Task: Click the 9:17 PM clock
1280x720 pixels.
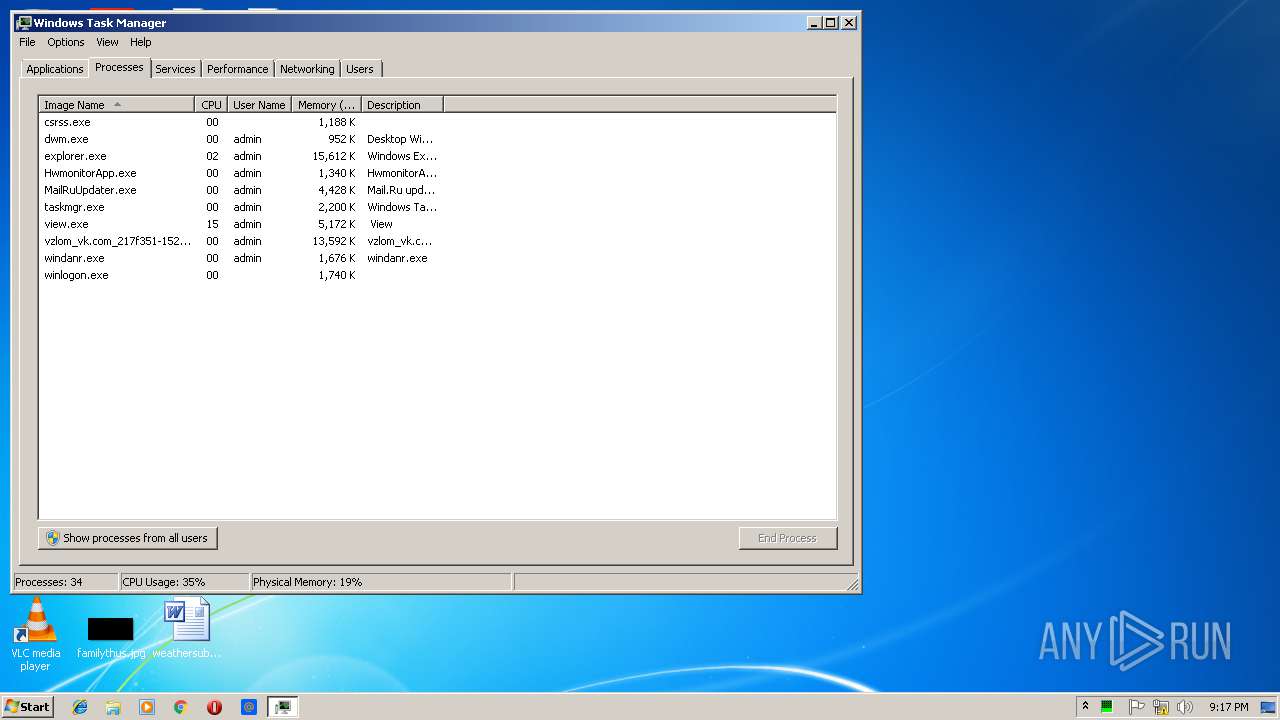Action: pos(1228,707)
